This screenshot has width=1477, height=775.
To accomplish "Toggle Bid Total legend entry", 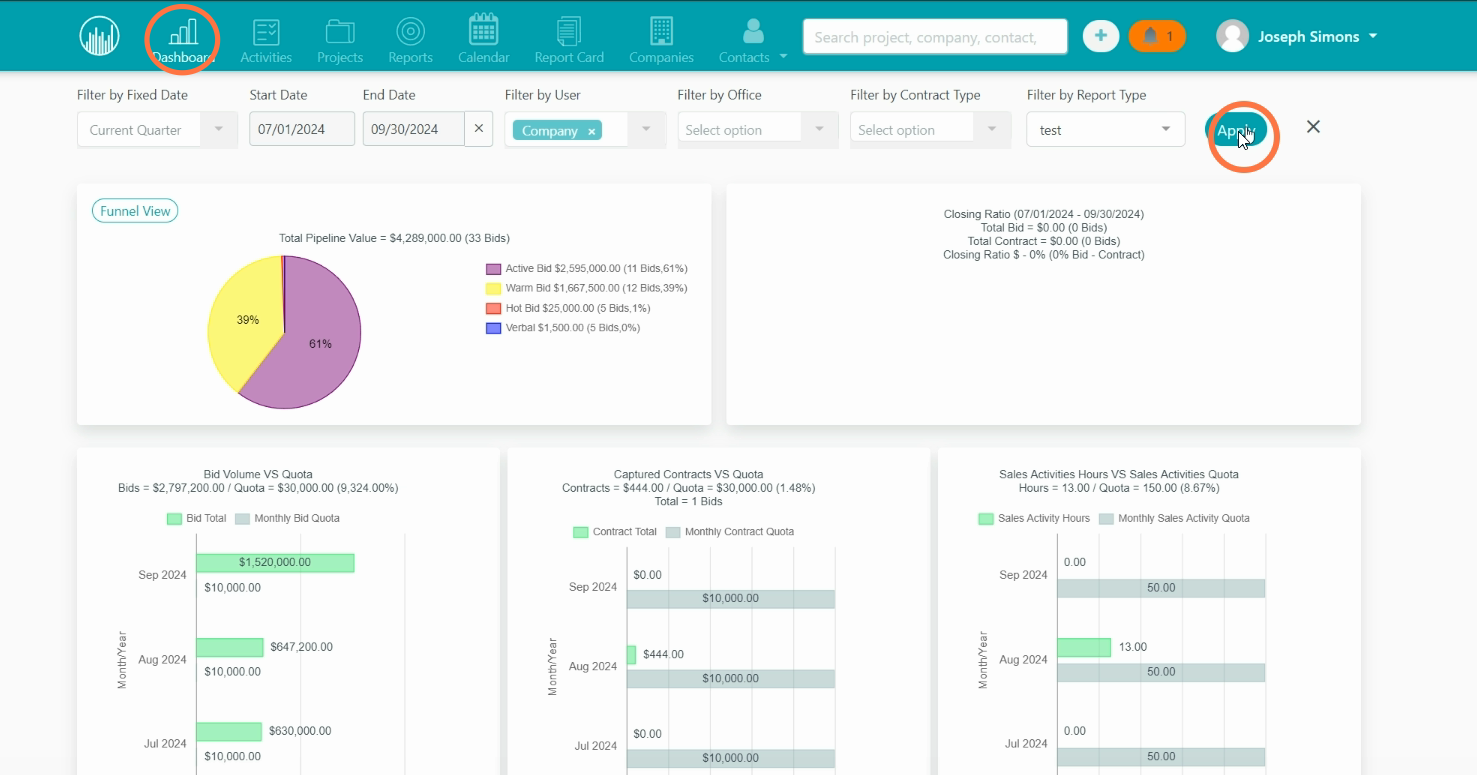I will click(196, 519).
